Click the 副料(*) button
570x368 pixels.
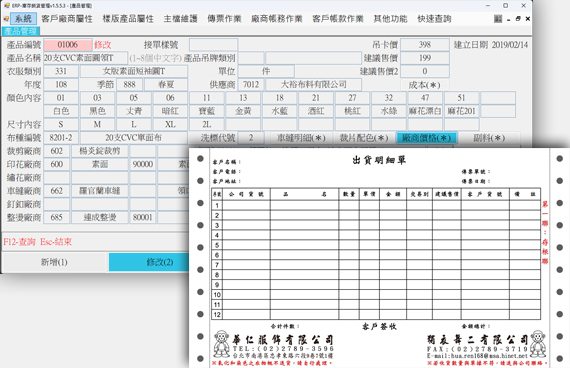489,138
